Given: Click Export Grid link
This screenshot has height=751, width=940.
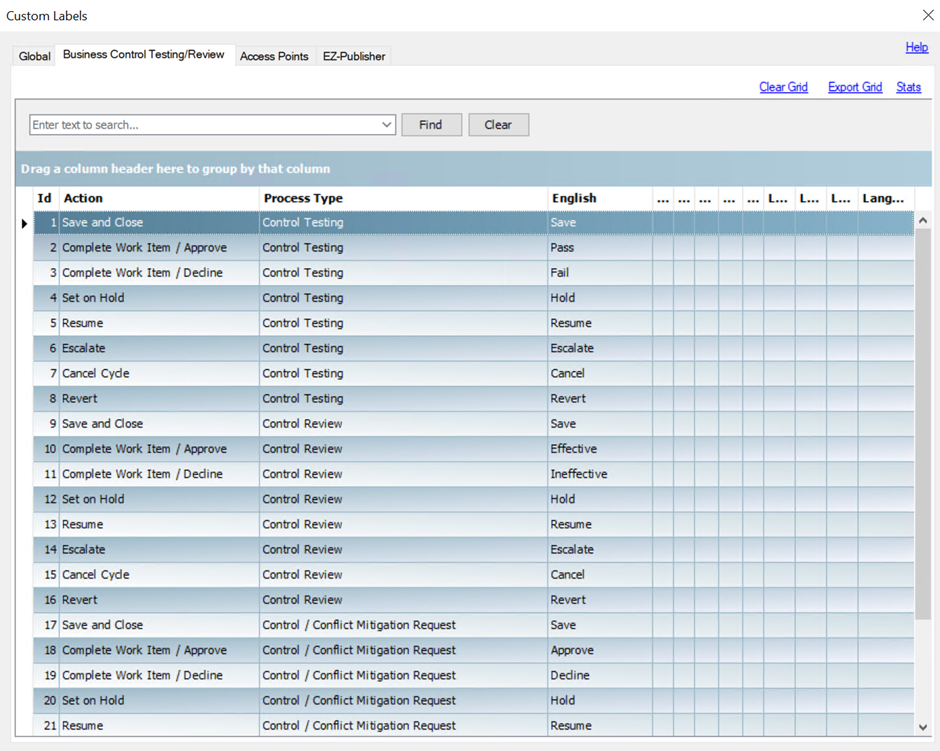Looking at the screenshot, I should pos(854,87).
